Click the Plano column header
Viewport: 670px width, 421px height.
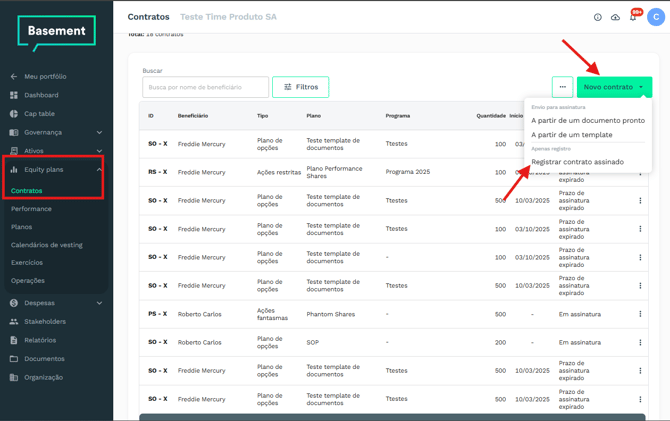click(314, 116)
